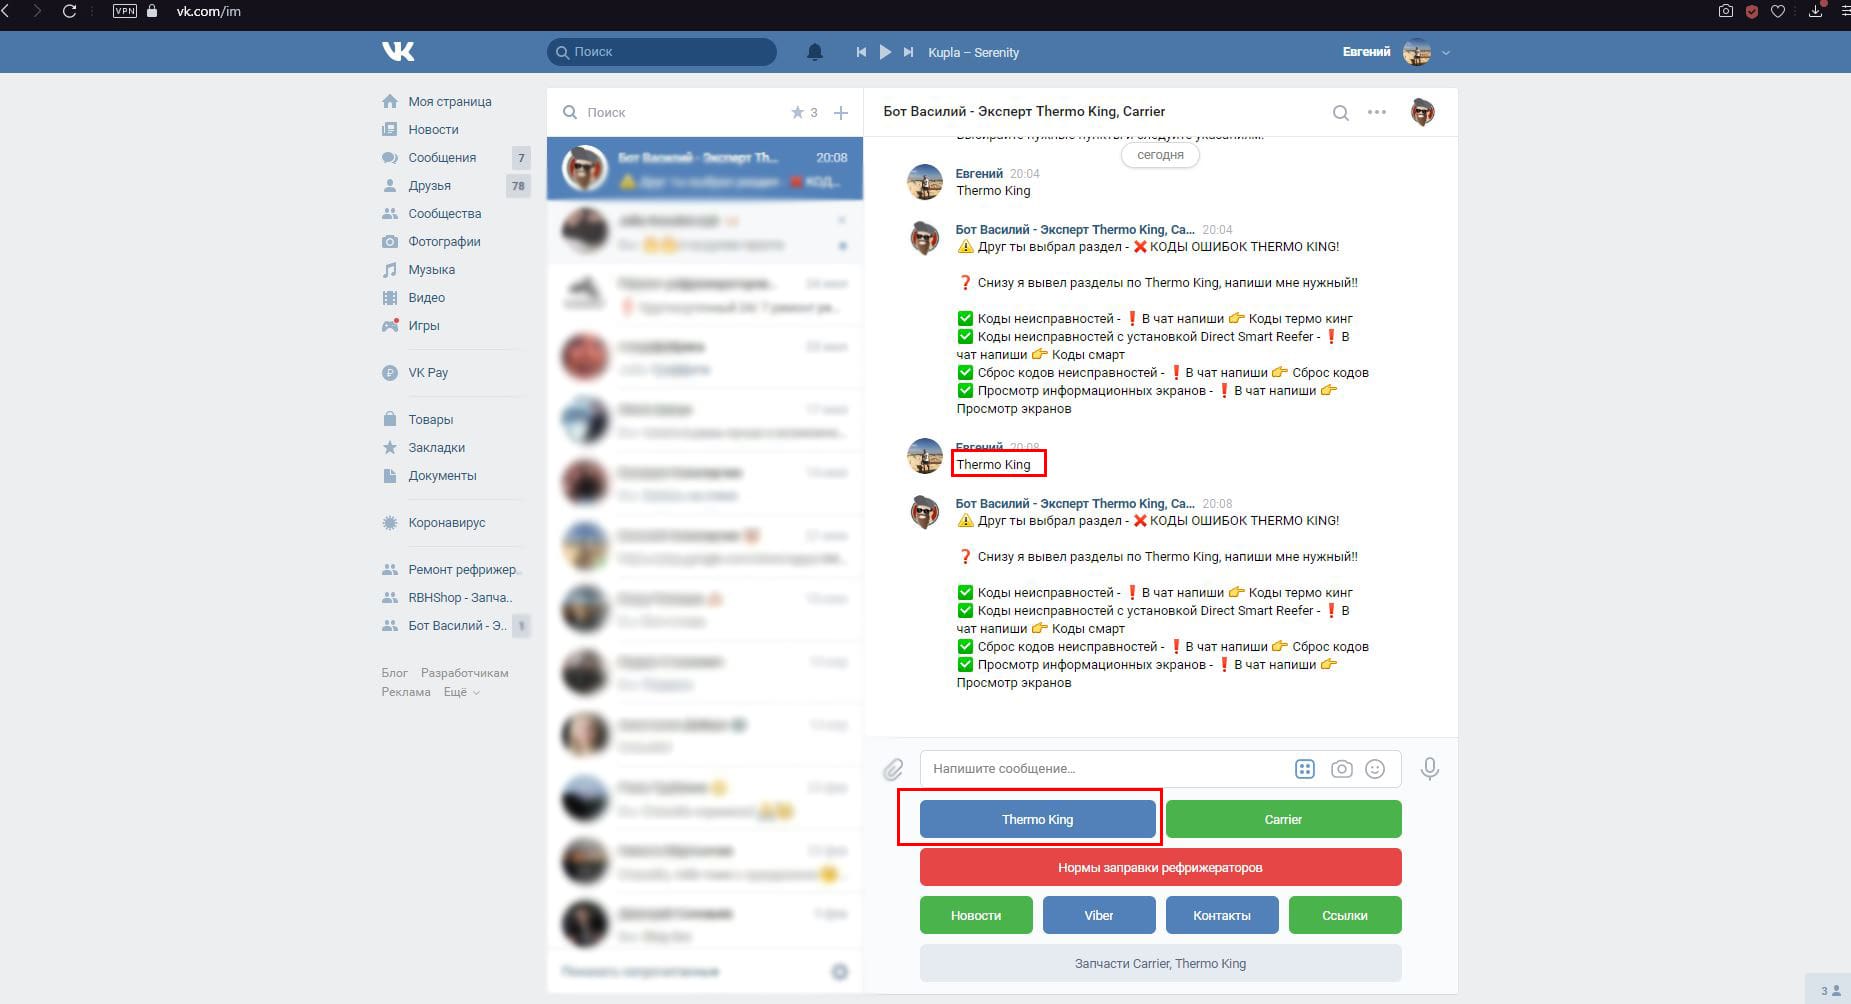
Task: Open Сообщения section
Action: [x=442, y=157]
